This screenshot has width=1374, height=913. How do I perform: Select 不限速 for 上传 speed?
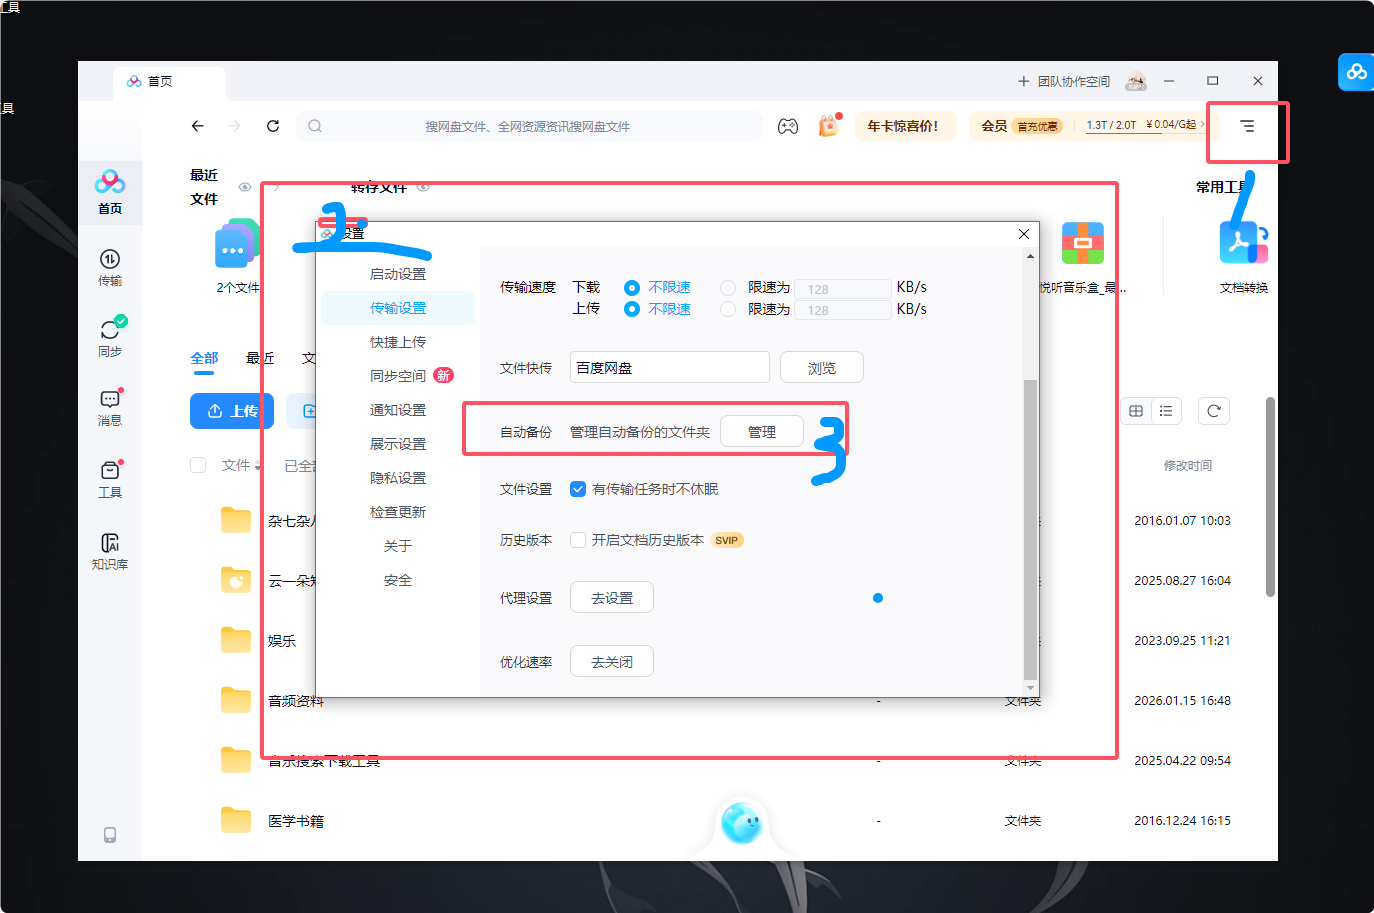coord(632,310)
